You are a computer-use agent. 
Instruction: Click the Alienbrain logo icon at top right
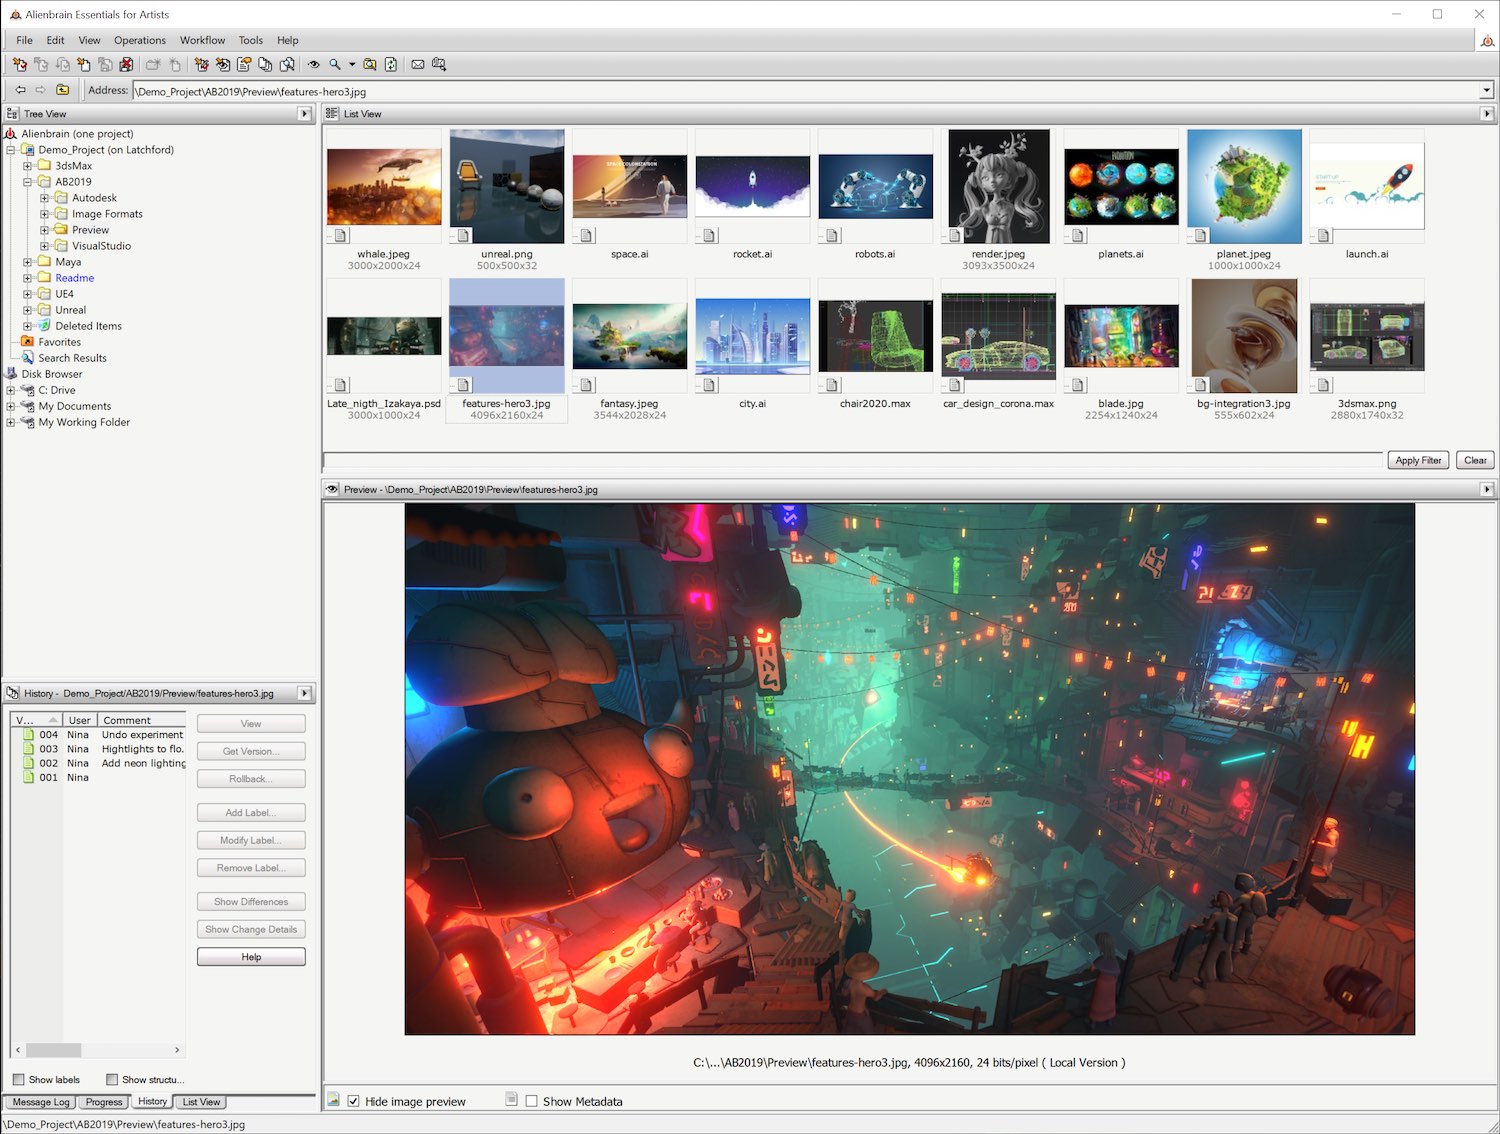[x=1487, y=41]
